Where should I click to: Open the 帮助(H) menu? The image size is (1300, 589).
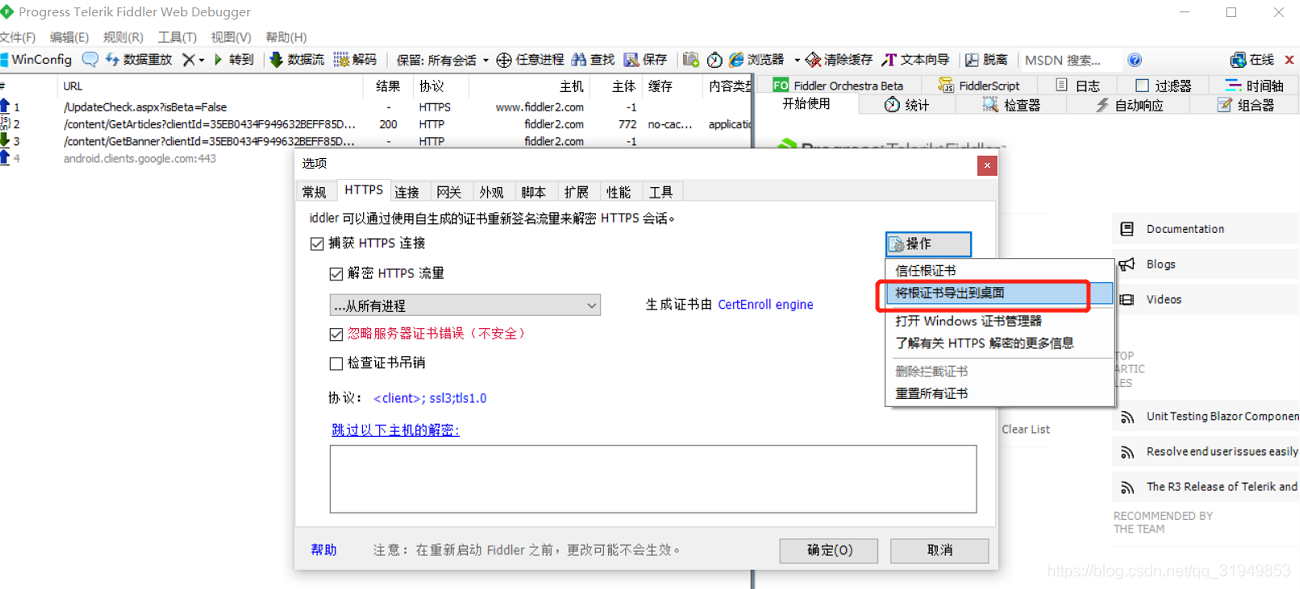coord(286,37)
